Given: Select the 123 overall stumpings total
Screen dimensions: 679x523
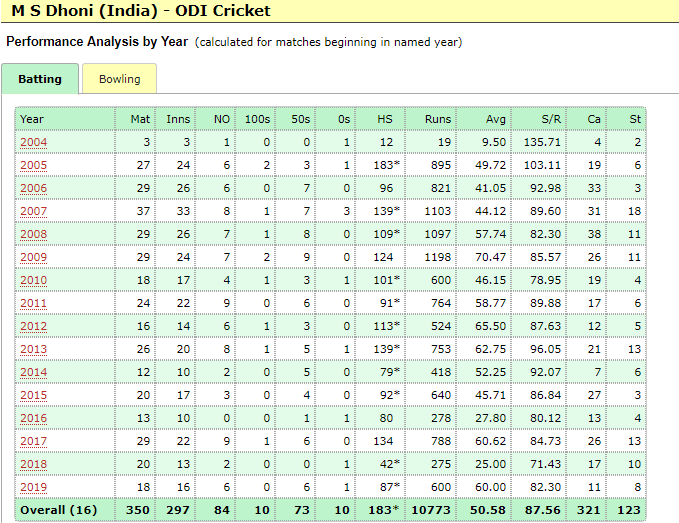Looking at the screenshot, I should coord(629,510).
